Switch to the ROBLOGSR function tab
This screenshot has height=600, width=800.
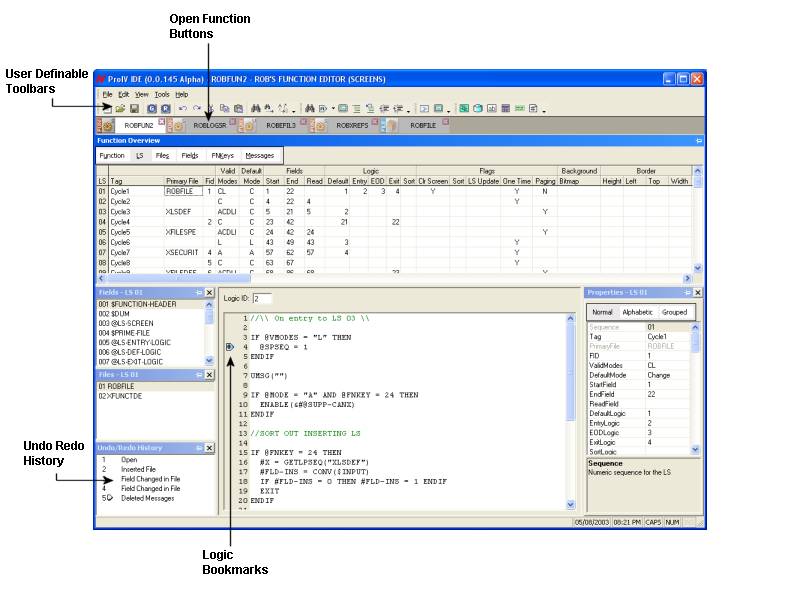coord(210,126)
